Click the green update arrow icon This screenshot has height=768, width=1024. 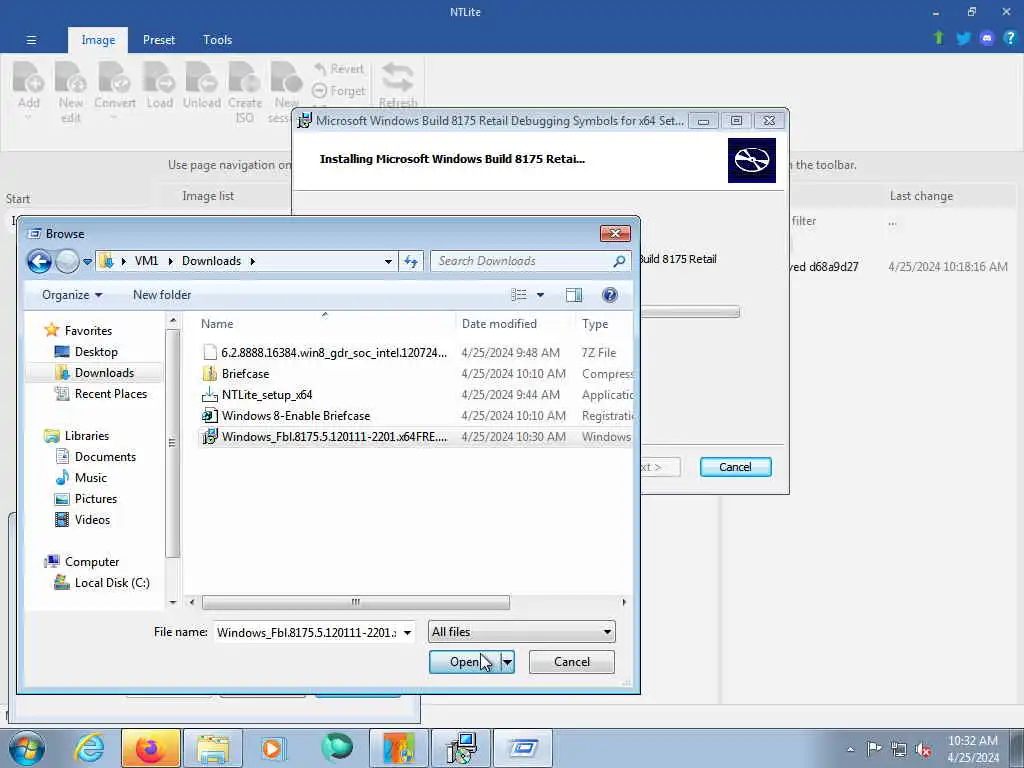click(938, 39)
